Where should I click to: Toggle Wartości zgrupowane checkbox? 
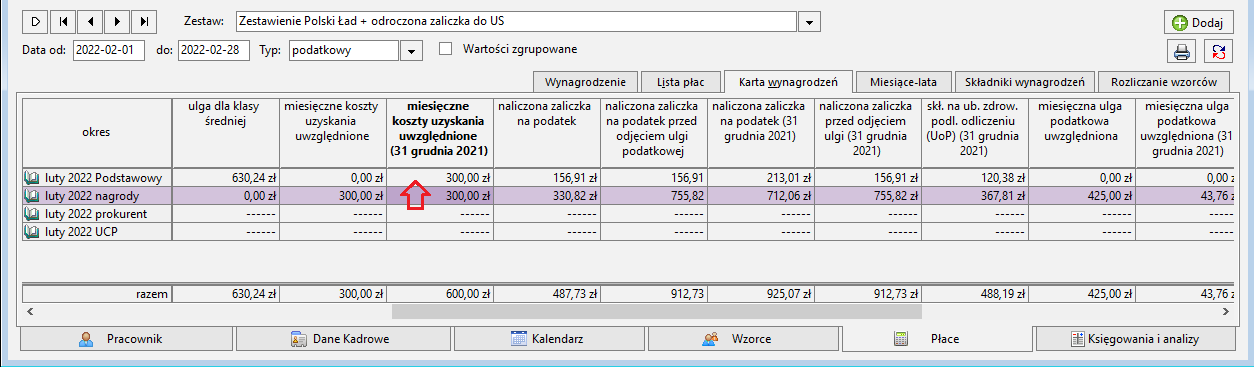click(x=446, y=48)
